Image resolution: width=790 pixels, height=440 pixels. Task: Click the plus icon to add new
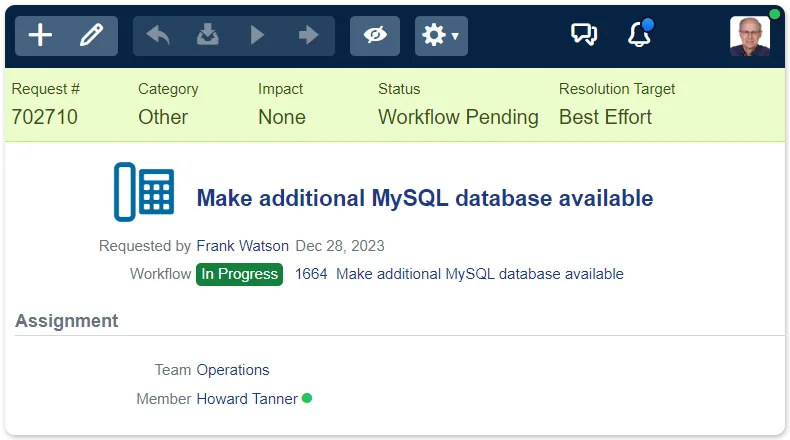40,36
